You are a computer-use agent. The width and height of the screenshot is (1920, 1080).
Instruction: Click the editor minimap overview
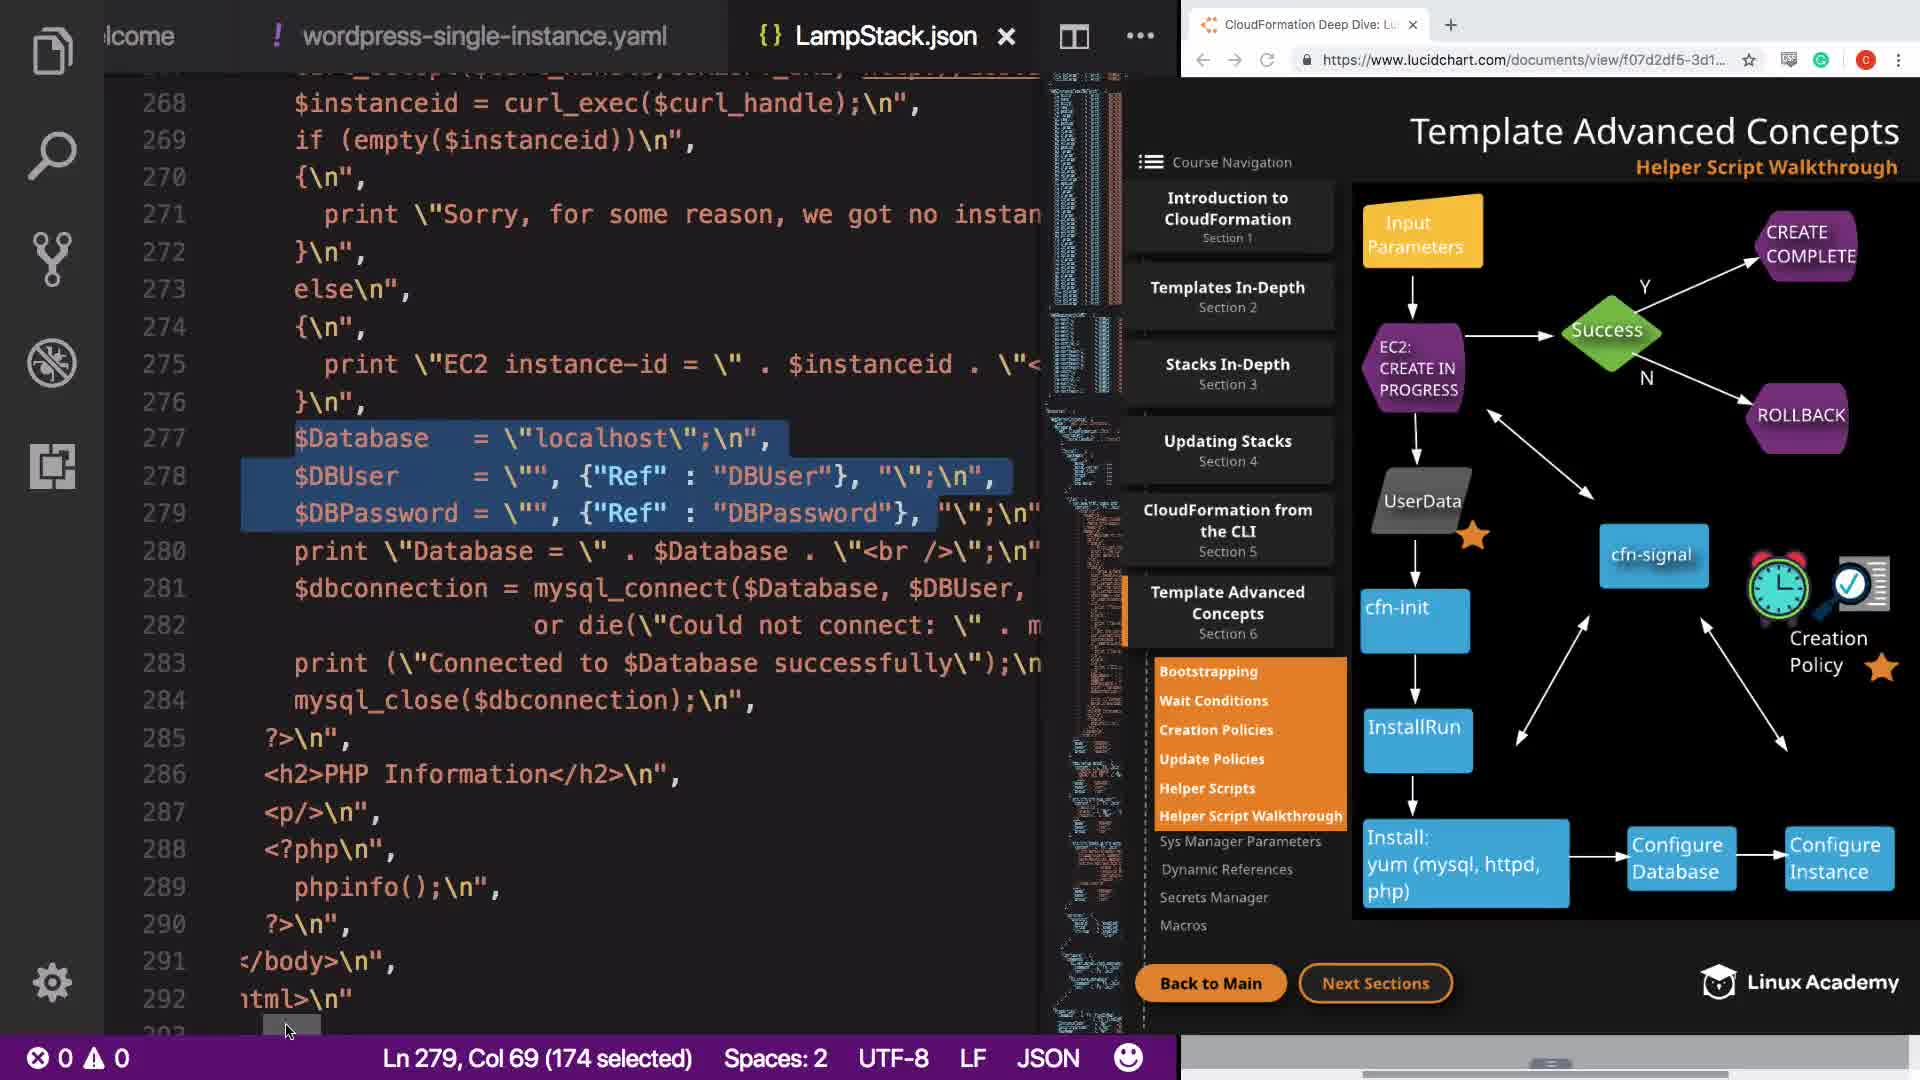[1086, 500]
